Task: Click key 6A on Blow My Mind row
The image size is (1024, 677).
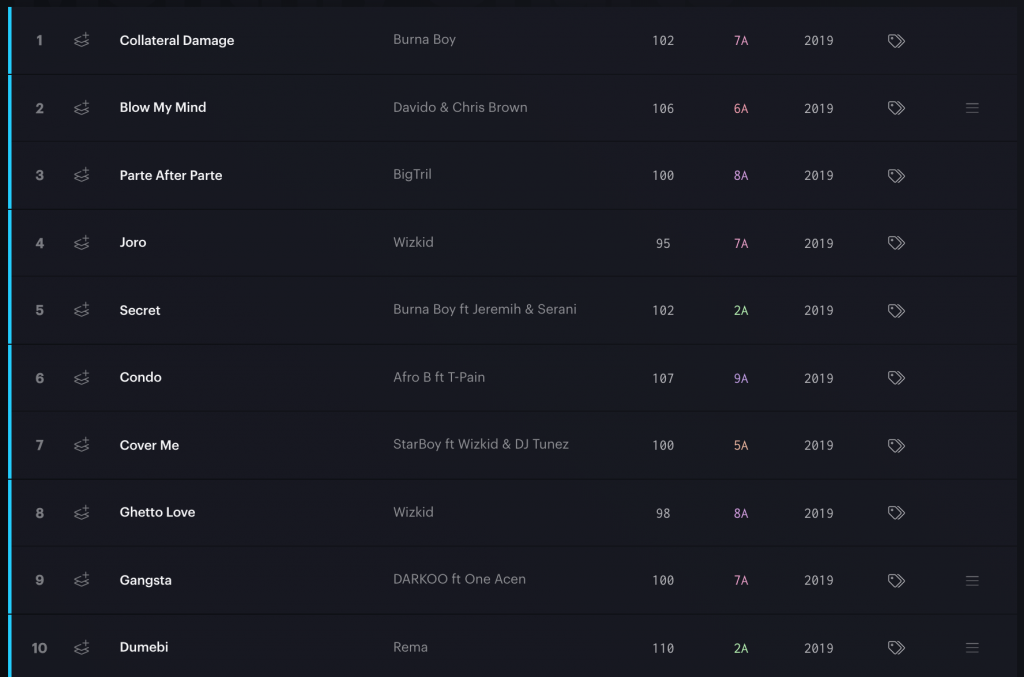Action: tap(741, 108)
